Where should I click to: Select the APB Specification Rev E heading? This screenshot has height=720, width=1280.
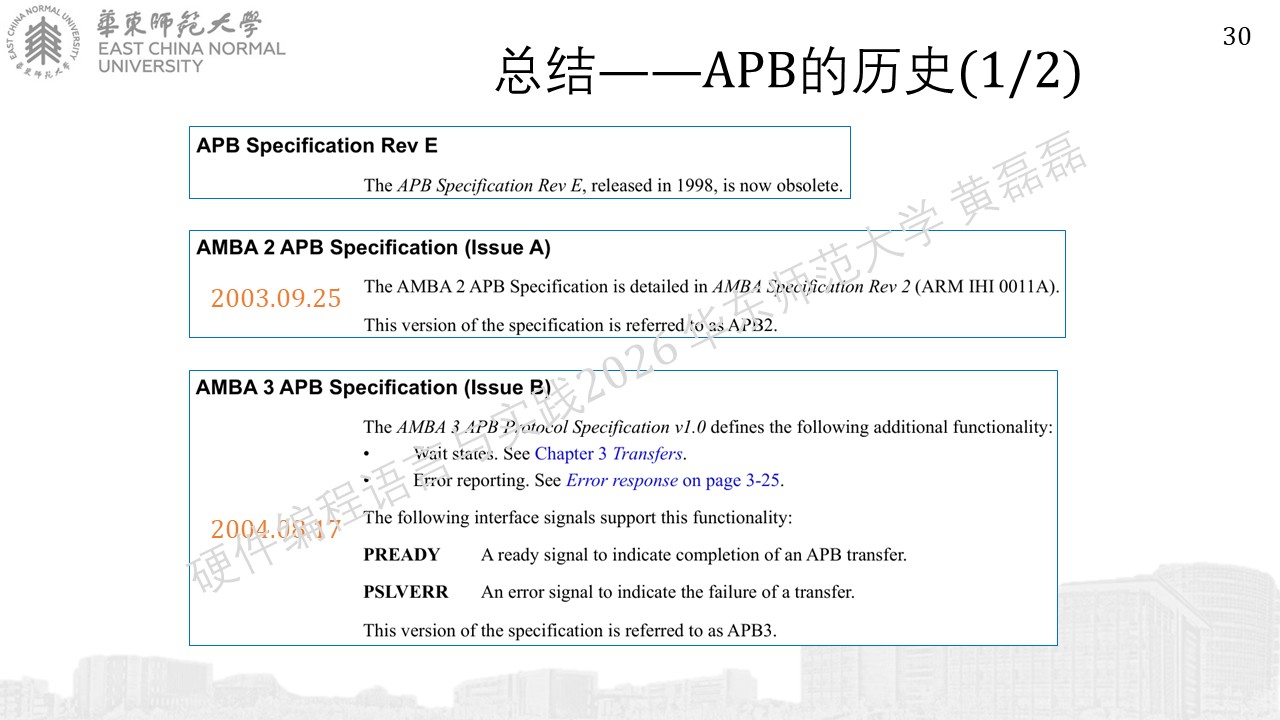tap(317, 145)
